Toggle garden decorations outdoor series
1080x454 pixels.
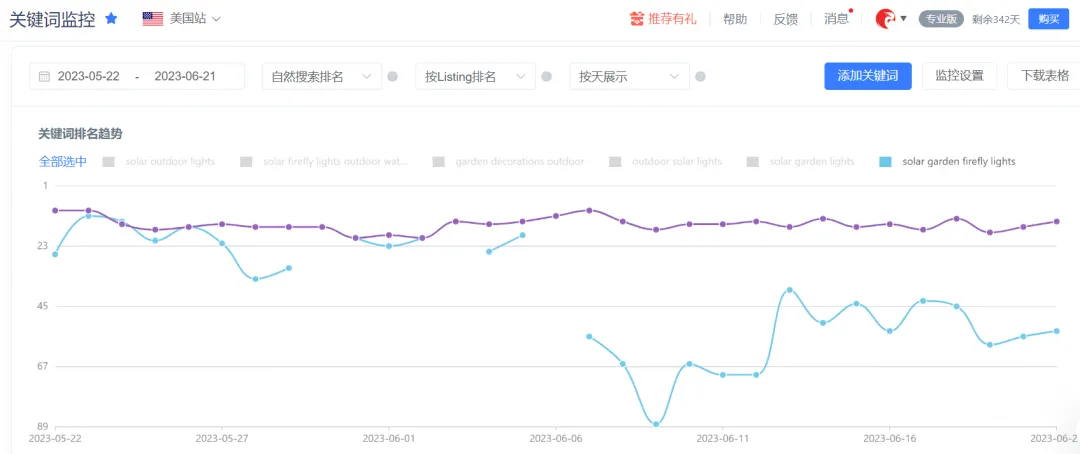pyautogui.click(x=438, y=162)
